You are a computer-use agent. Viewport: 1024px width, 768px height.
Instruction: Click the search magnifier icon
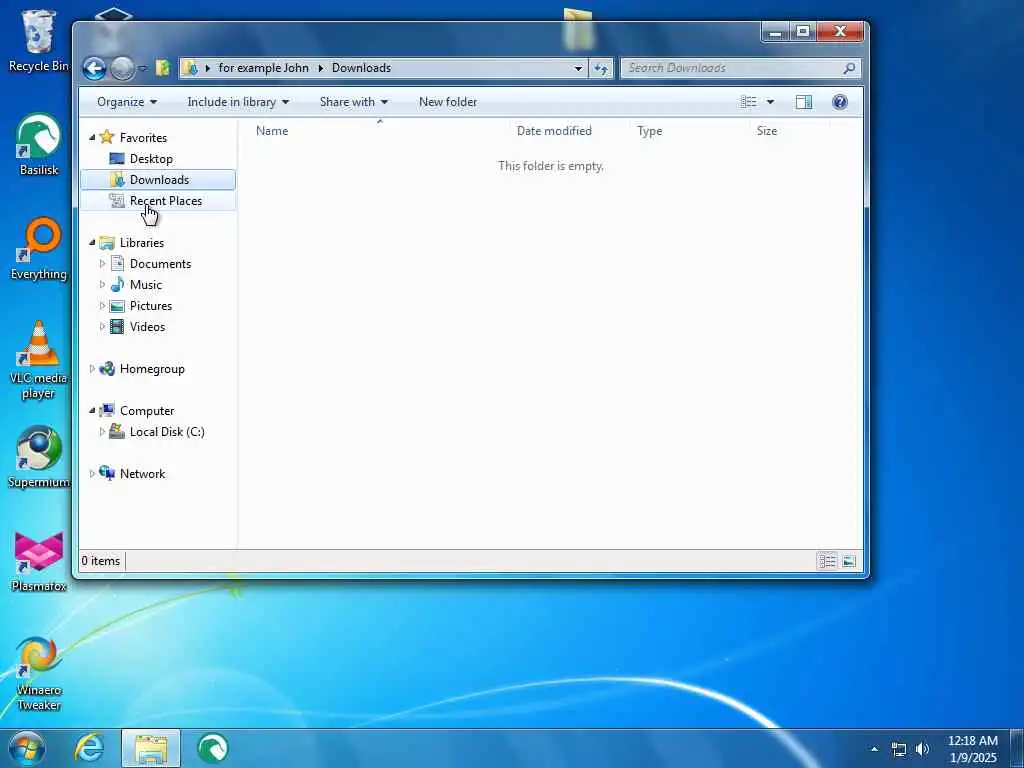[849, 68]
